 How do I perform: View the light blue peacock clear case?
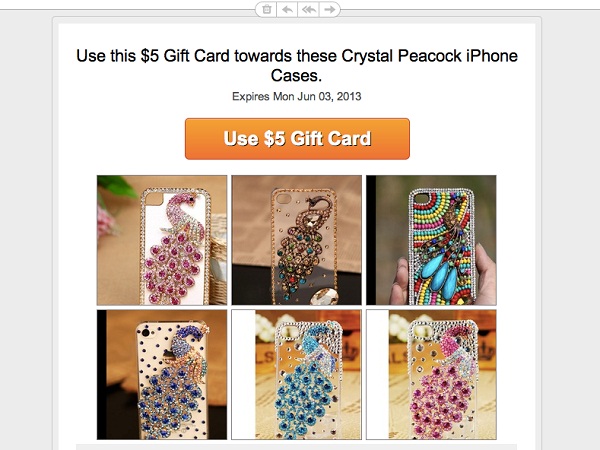point(297,375)
